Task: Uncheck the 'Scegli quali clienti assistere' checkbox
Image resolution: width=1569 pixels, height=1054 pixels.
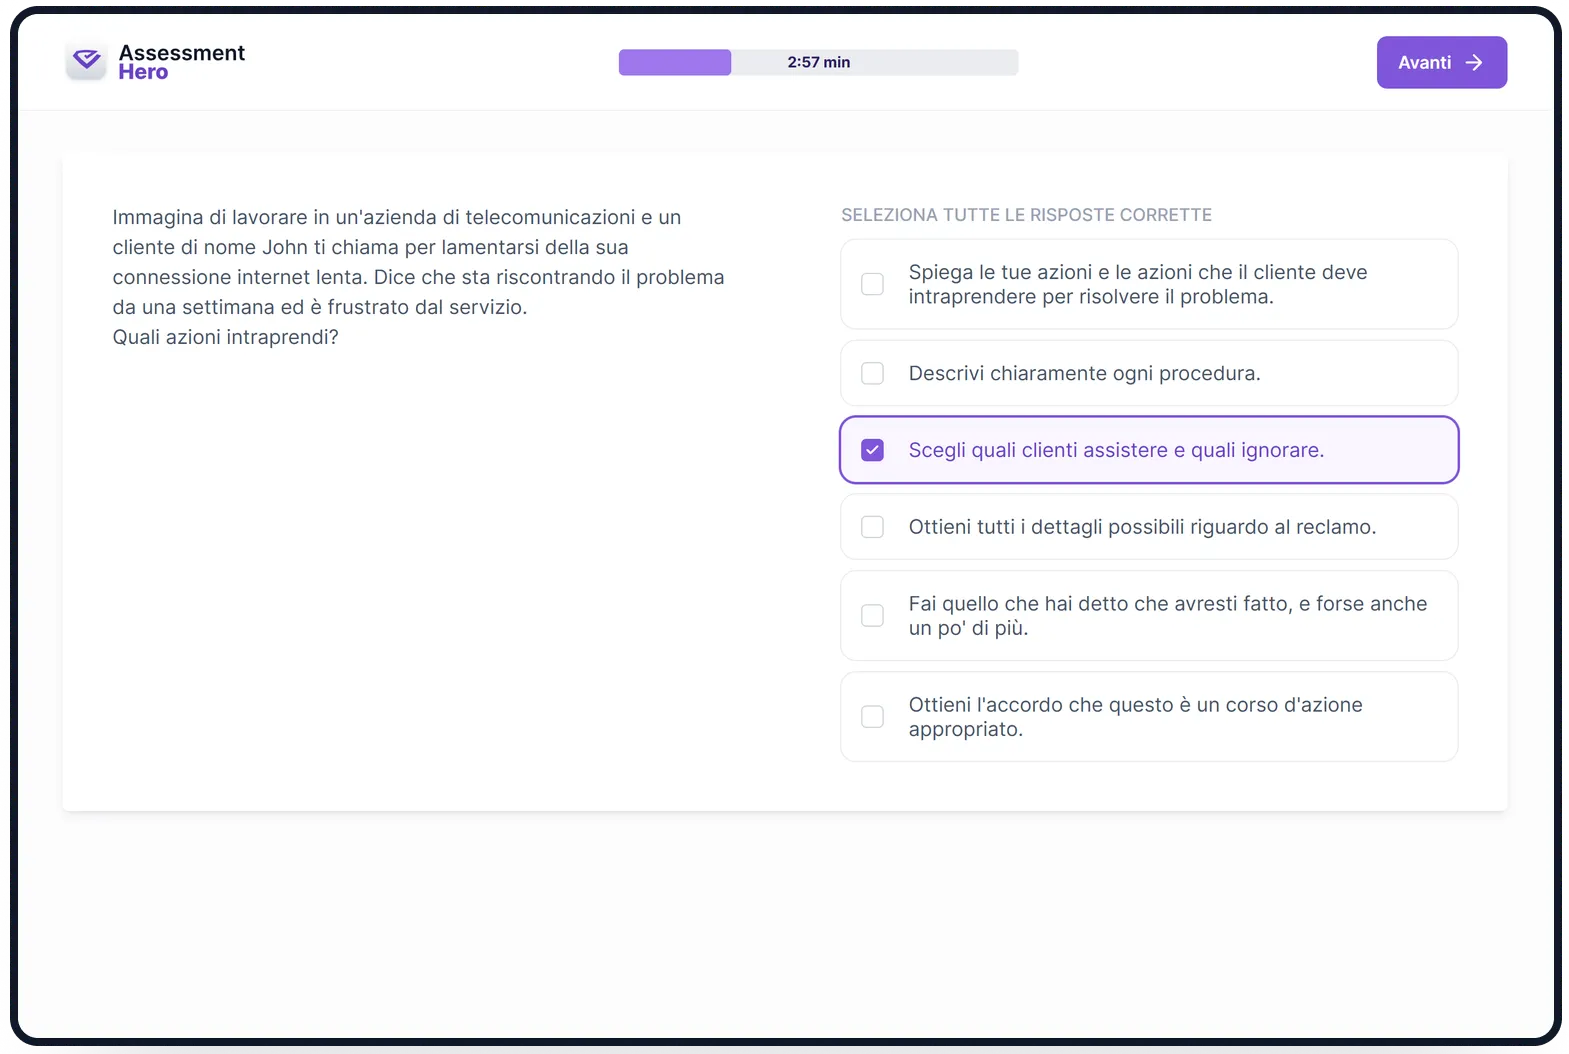Action: pos(873,450)
